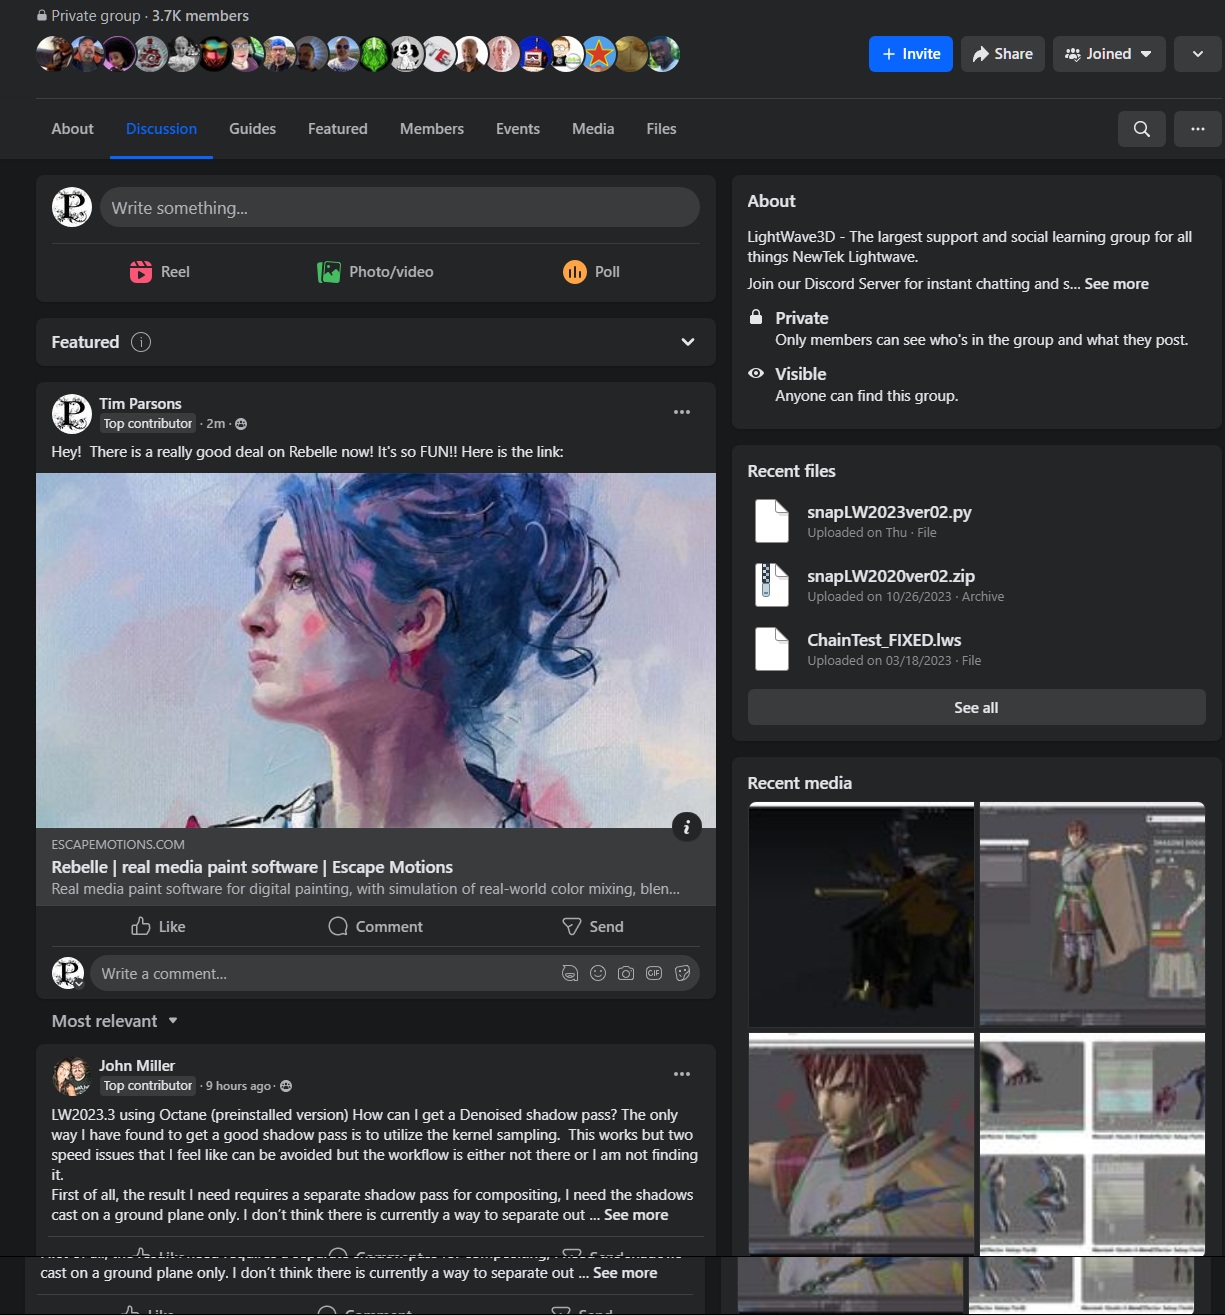This screenshot has height=1315, width=1225.
Task: Click the last member avatar in header row
Action: click(662, 54)
